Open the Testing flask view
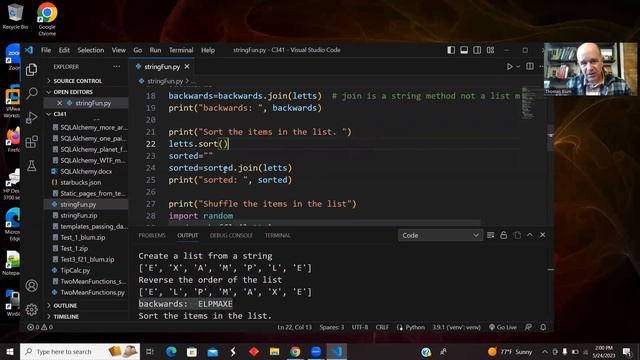 point(31,165)
